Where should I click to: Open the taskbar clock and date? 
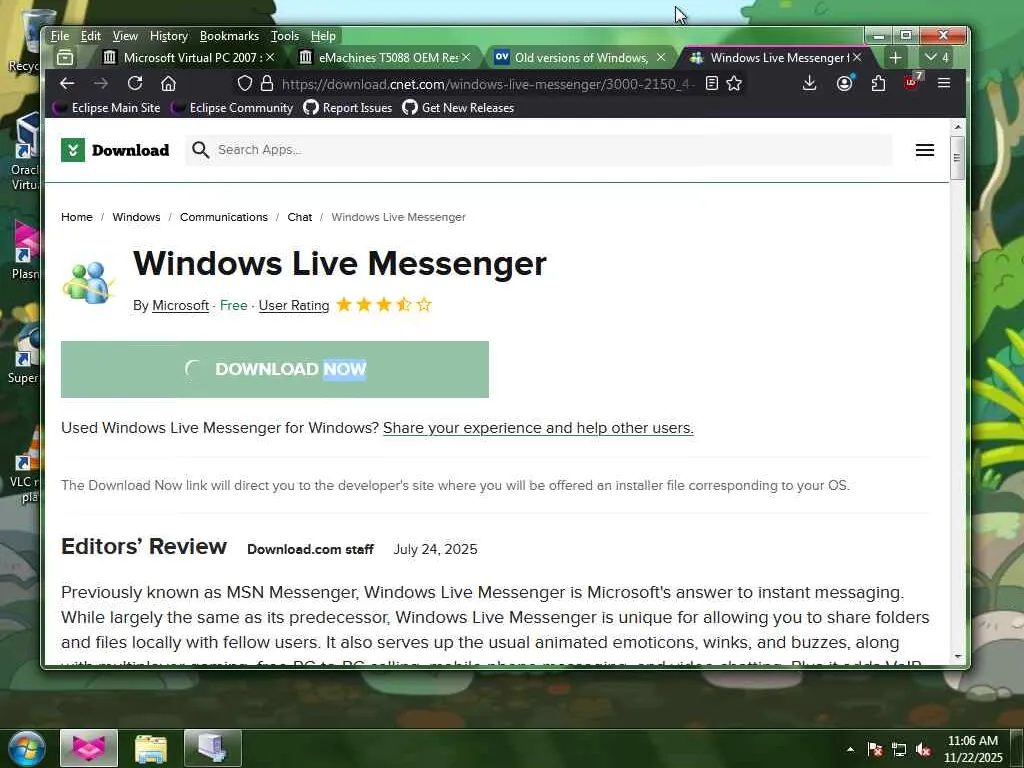[x=973, y=749]
